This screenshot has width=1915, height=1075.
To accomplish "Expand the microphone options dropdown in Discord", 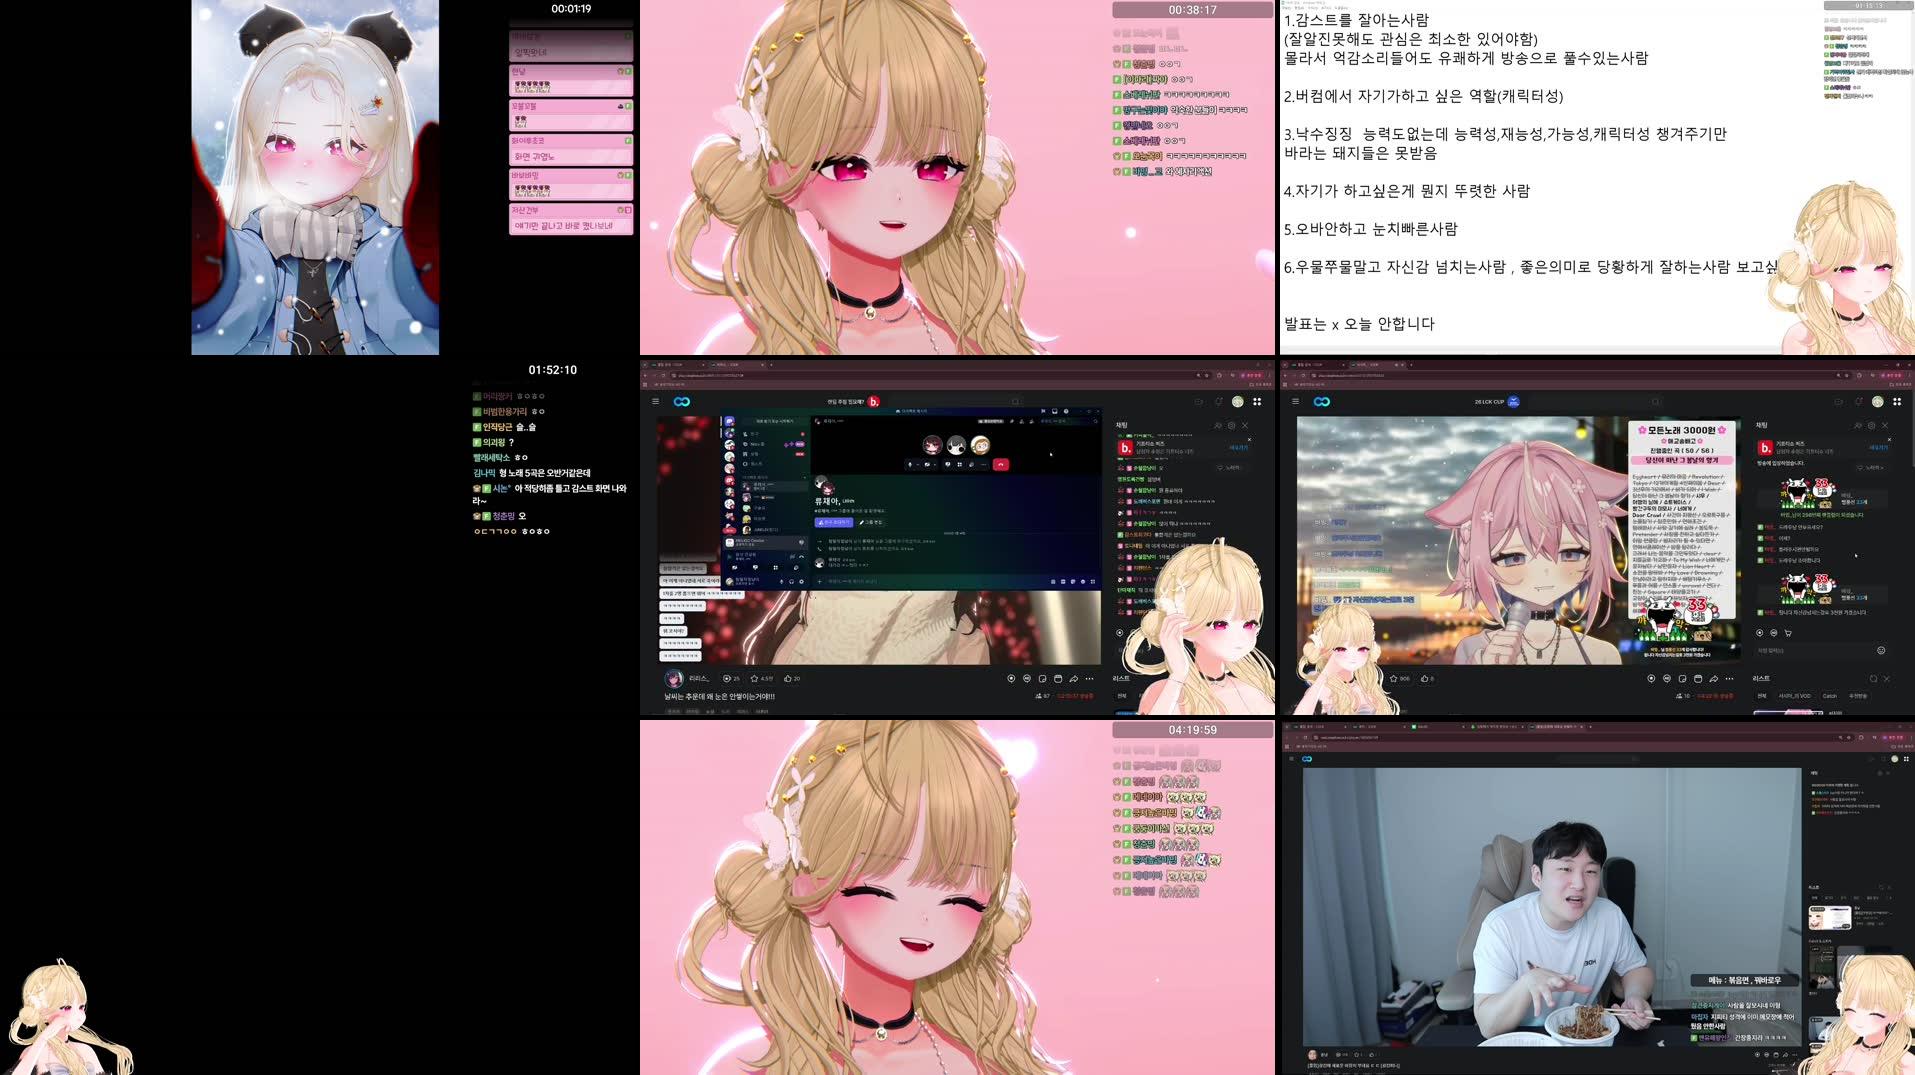I will tap(917, 464).
